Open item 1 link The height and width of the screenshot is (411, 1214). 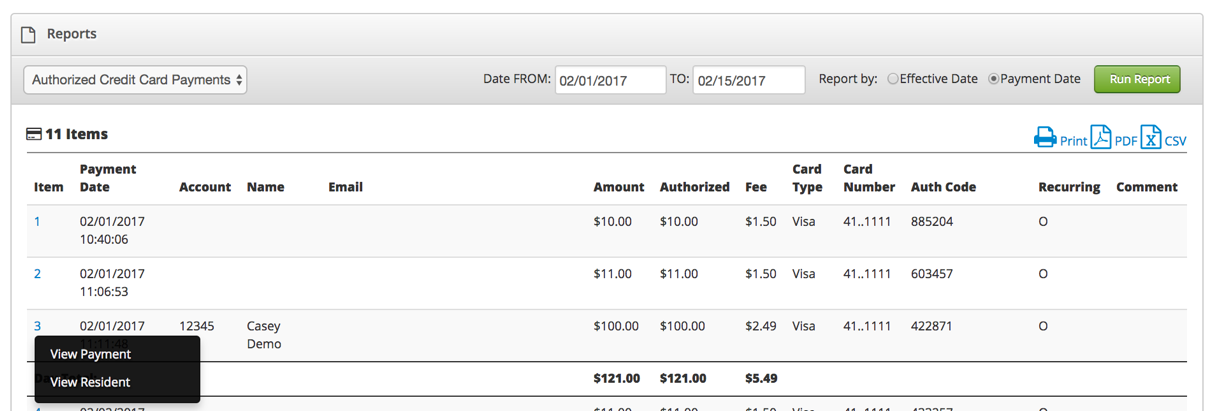point(37,221)
